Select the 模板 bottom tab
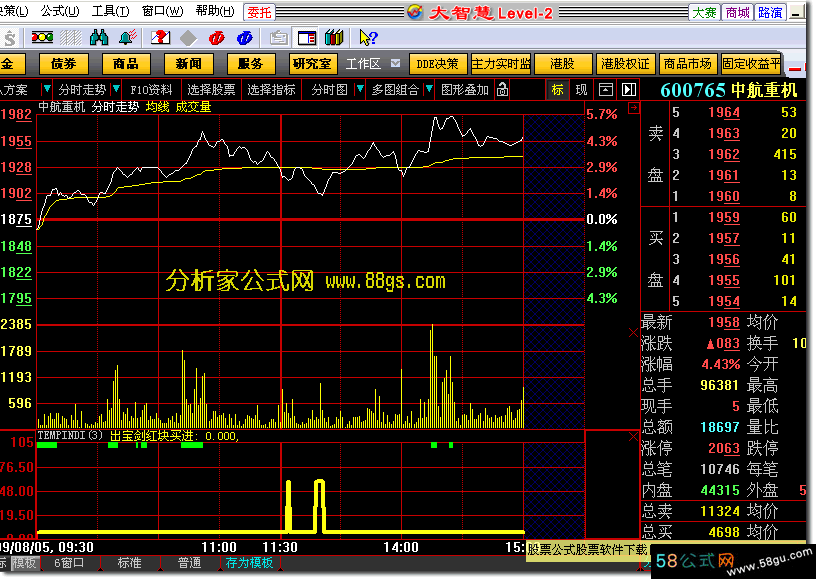Image resolution: width=816 pixels, height=579 pixels. tap(24, 563)
